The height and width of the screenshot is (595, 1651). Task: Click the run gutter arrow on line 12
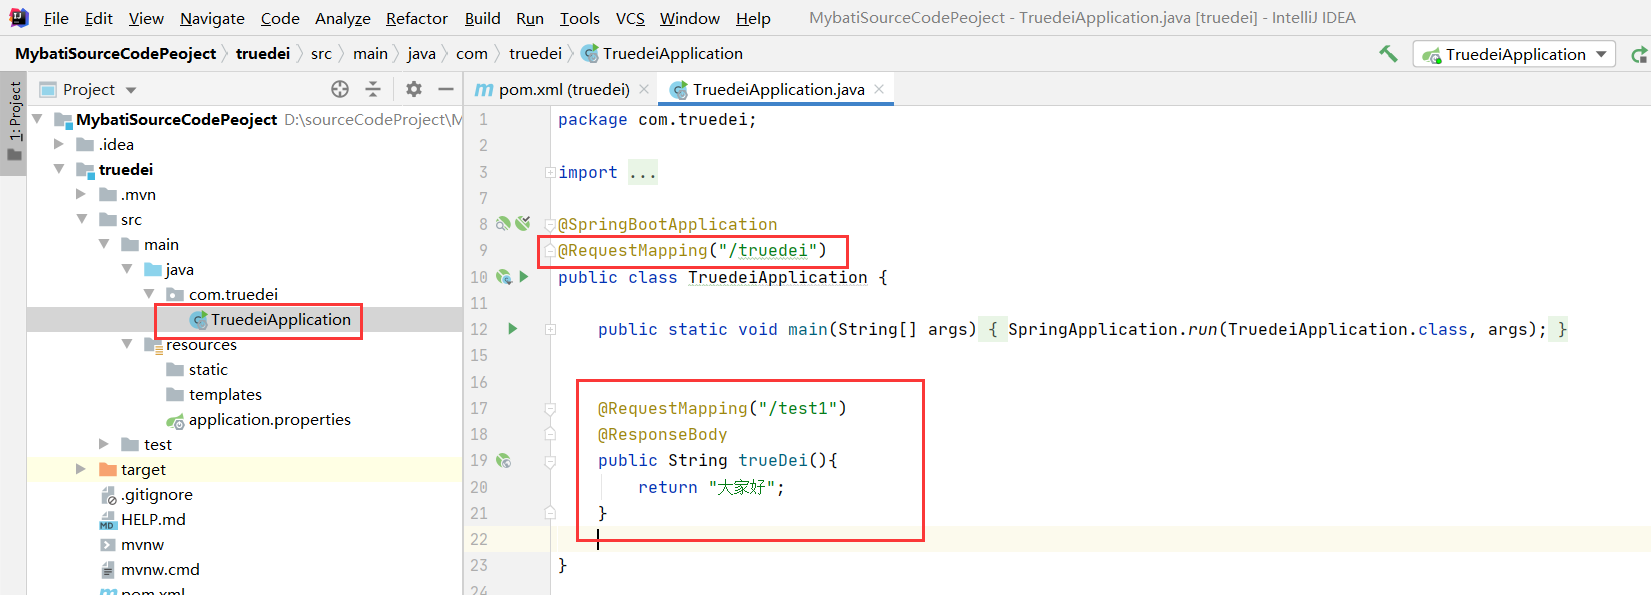click(513, 329)
